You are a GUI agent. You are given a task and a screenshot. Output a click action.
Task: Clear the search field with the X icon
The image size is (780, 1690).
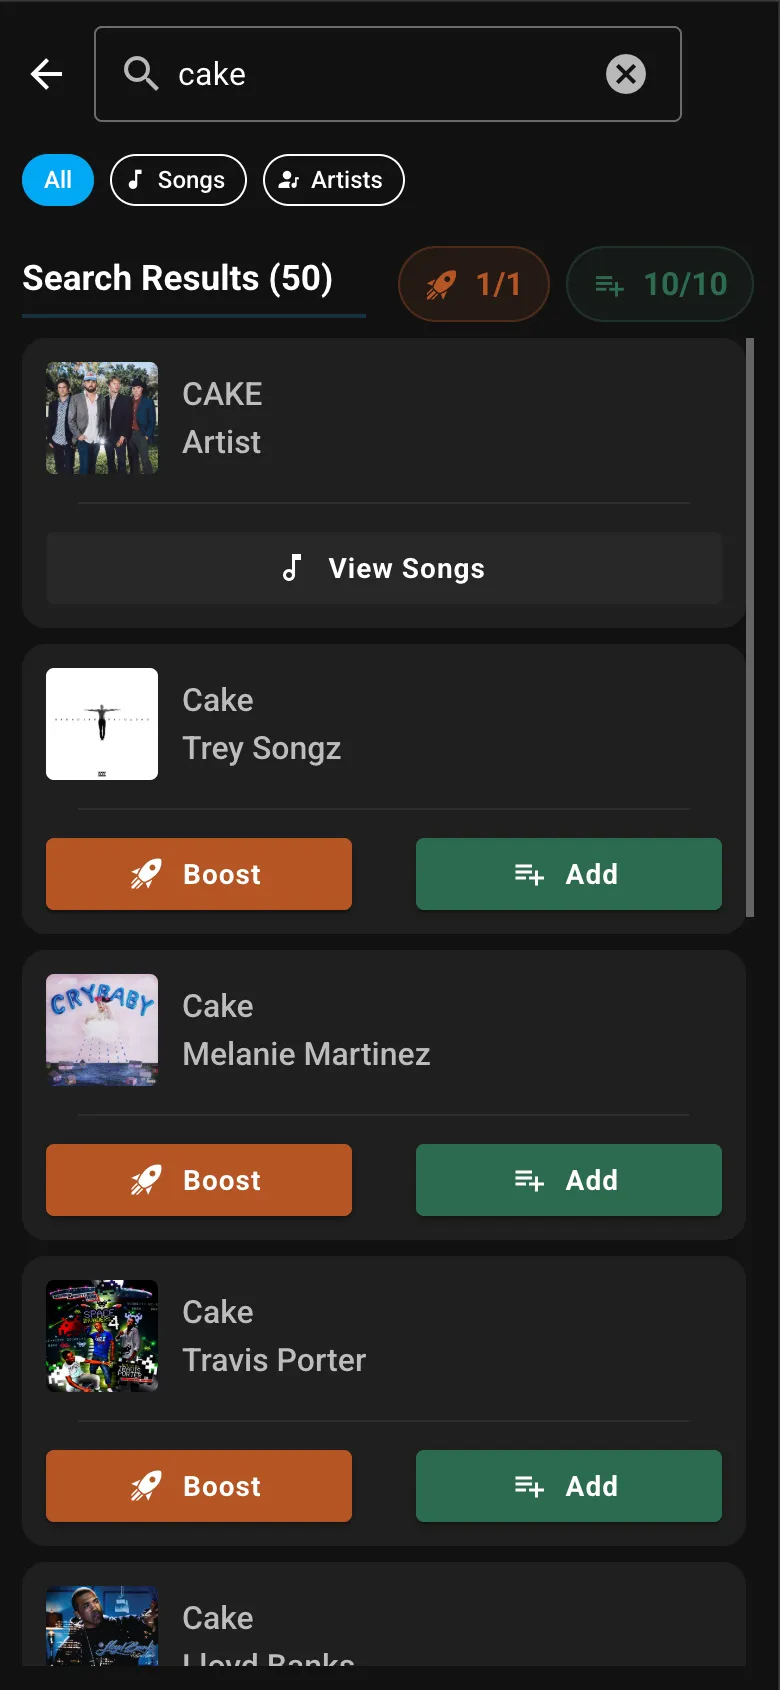point(626,74)
